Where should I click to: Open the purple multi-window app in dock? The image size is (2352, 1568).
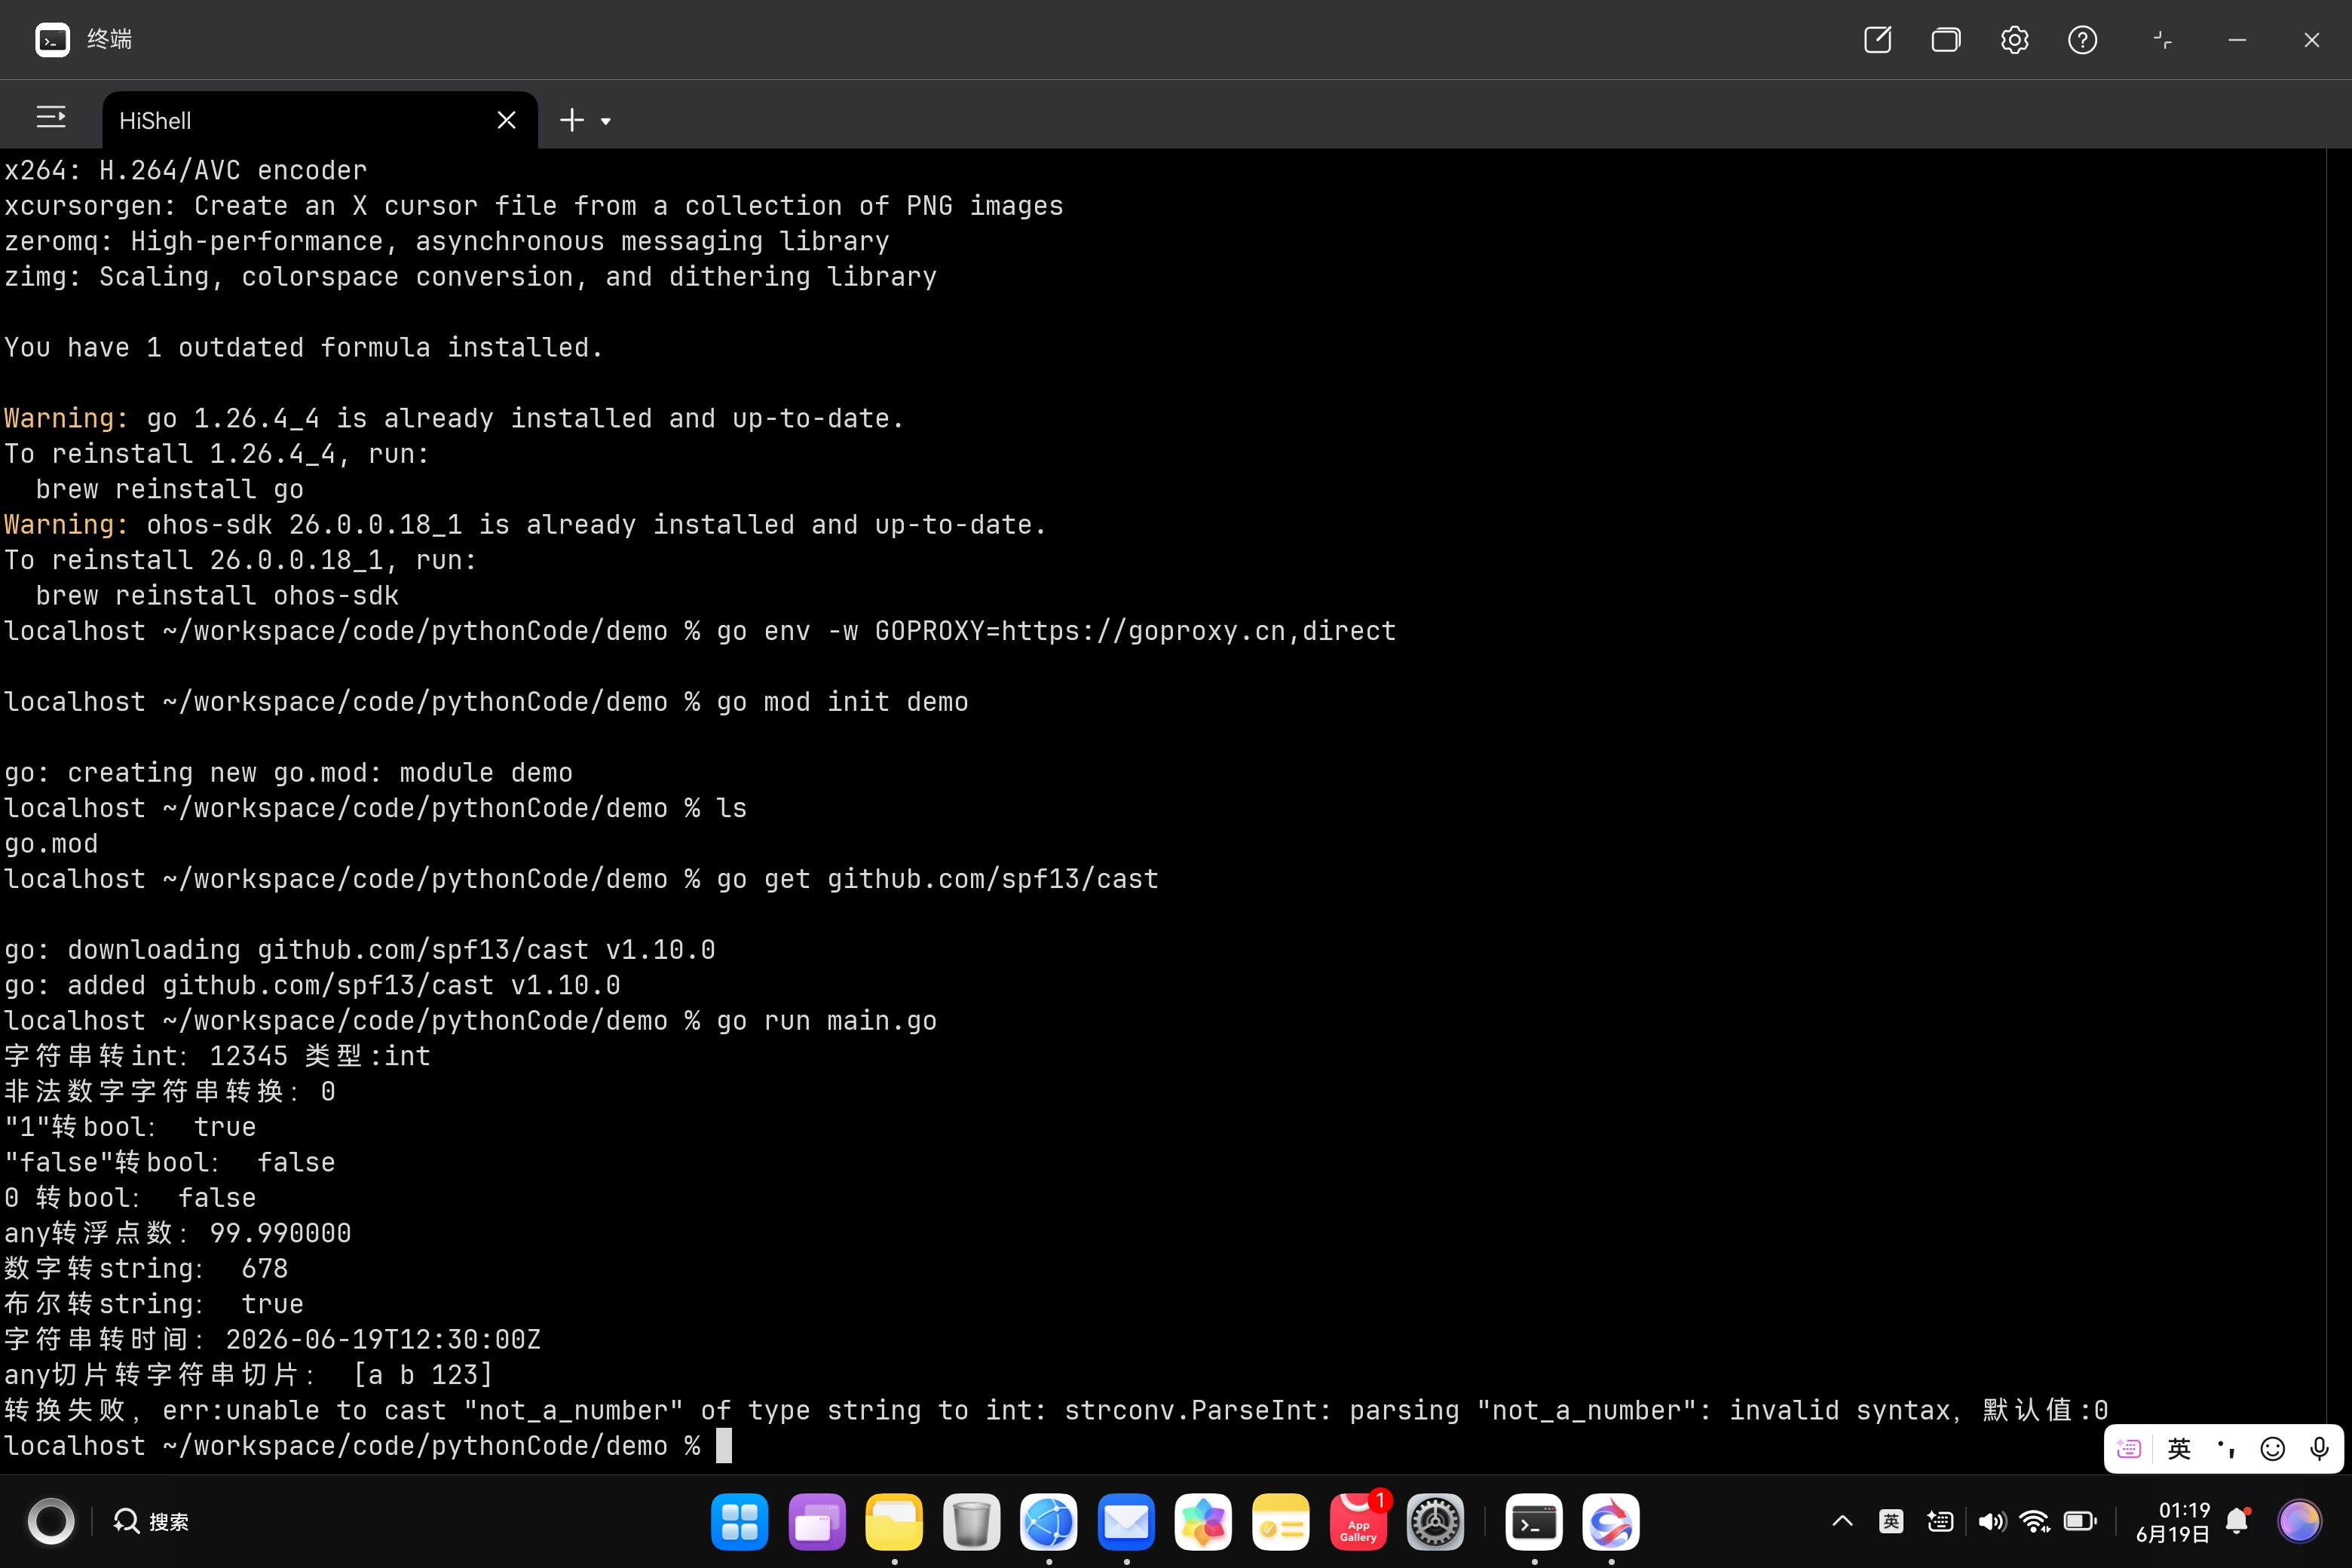817,1522
